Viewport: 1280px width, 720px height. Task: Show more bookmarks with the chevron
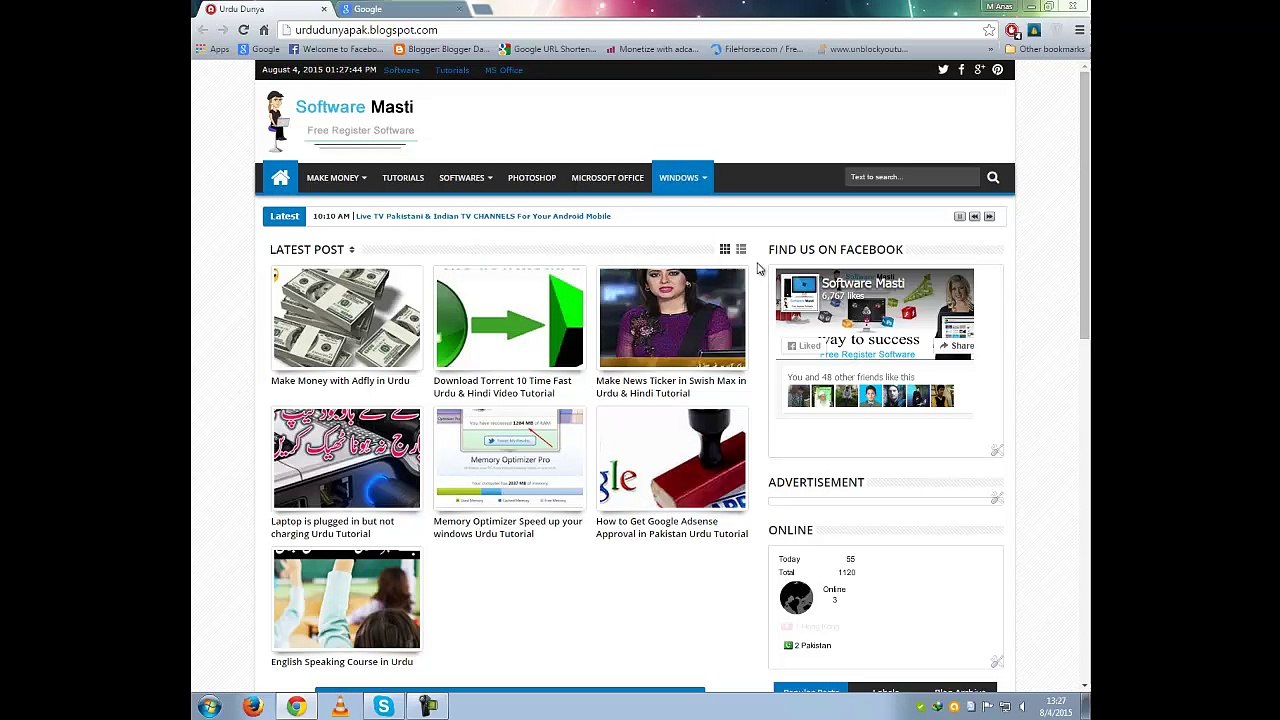pos(991,49)
